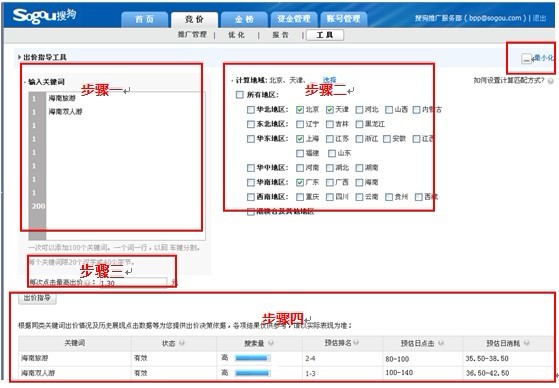Click the help icon beside 如何设置计算匹配方式
This screenshot has height=388, width=559.
(550, 81)
